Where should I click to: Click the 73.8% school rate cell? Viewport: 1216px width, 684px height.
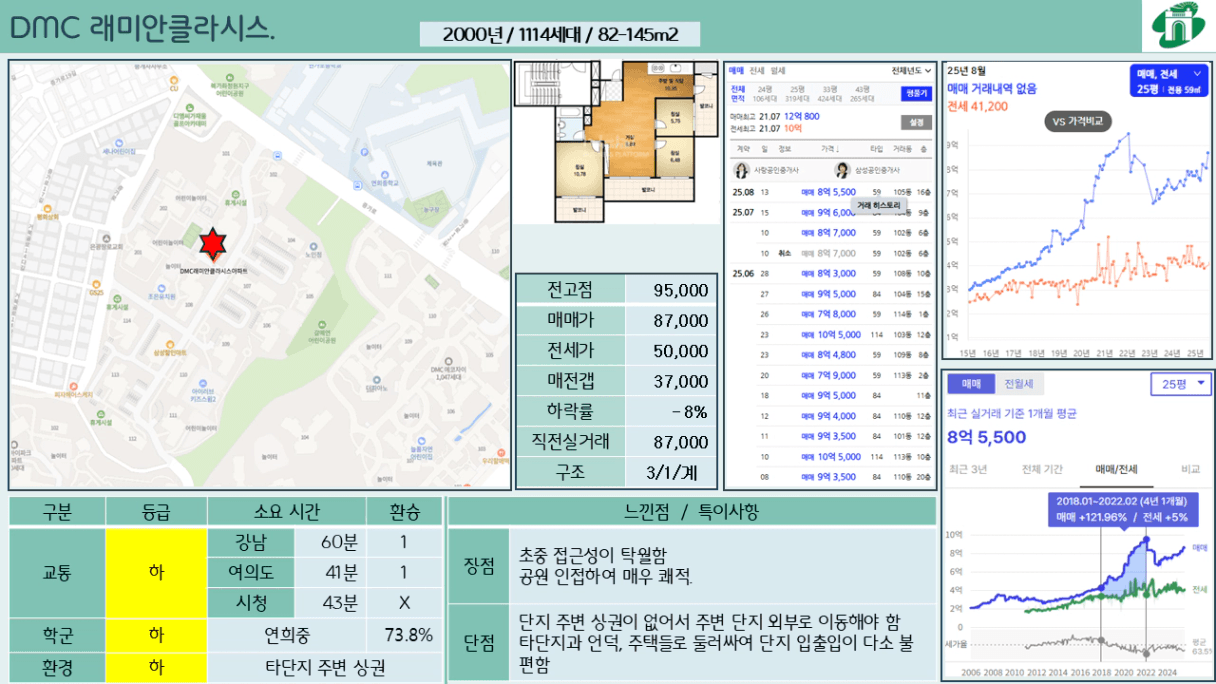[x=405, y=634]
